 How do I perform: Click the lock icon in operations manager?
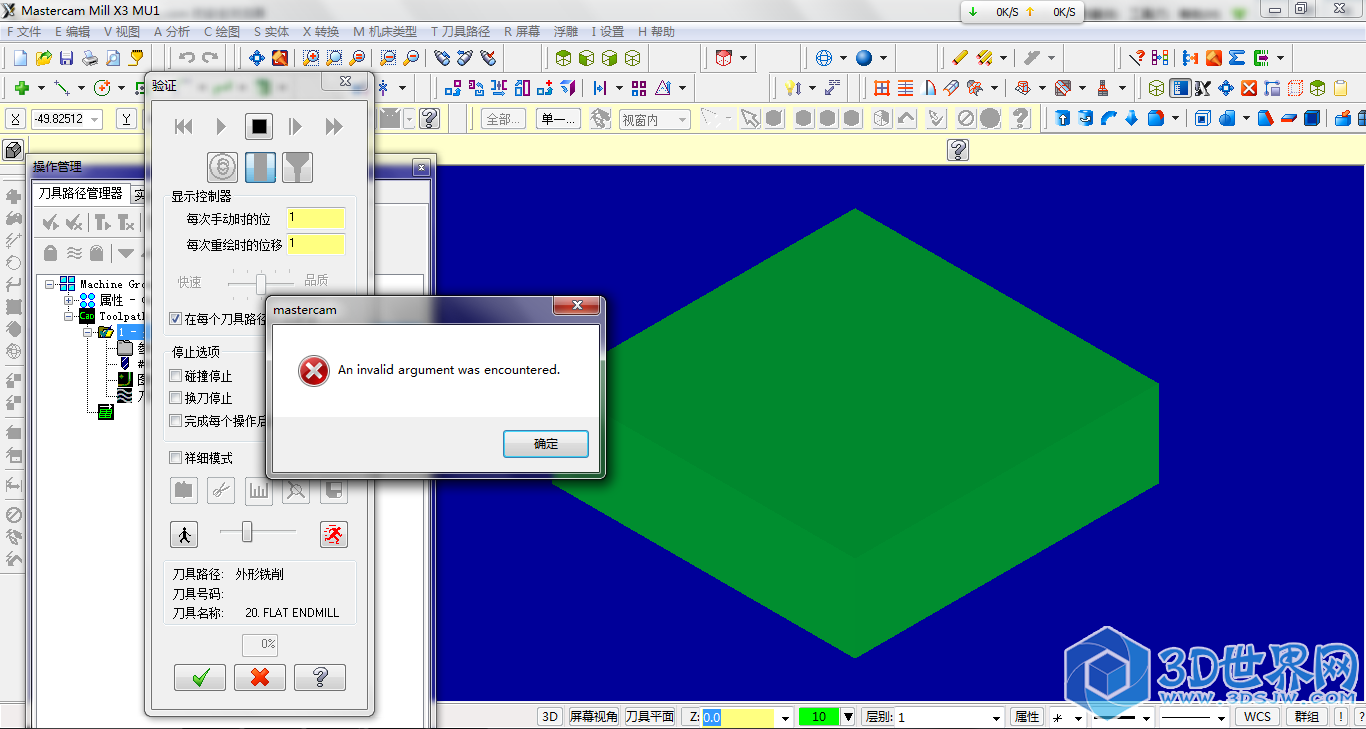pos(51,253)
